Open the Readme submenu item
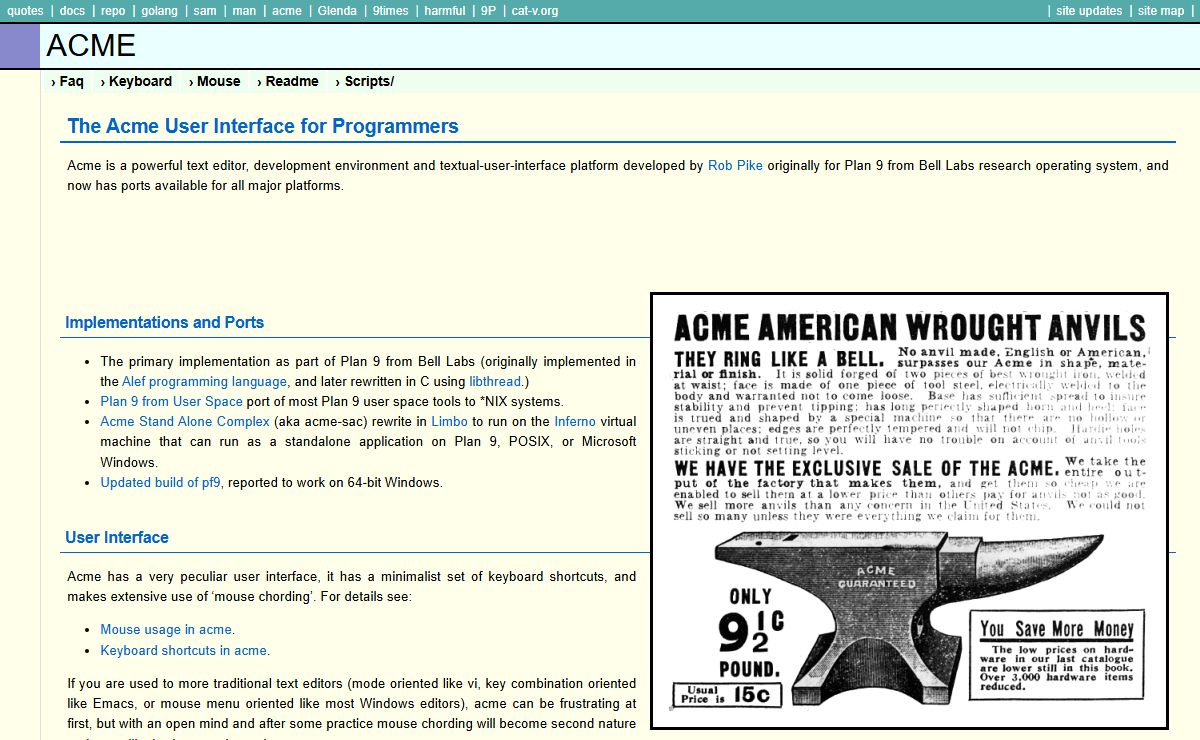The image size is (1200, 740). (x=288, y=82)
